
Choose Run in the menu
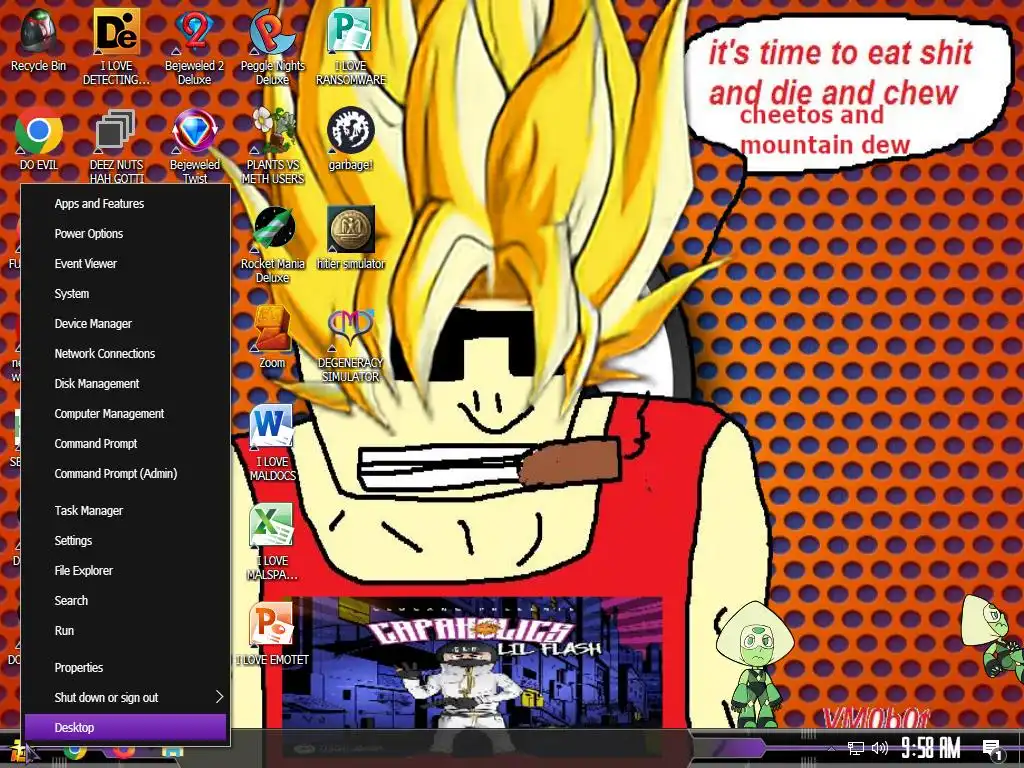[125, 631]
